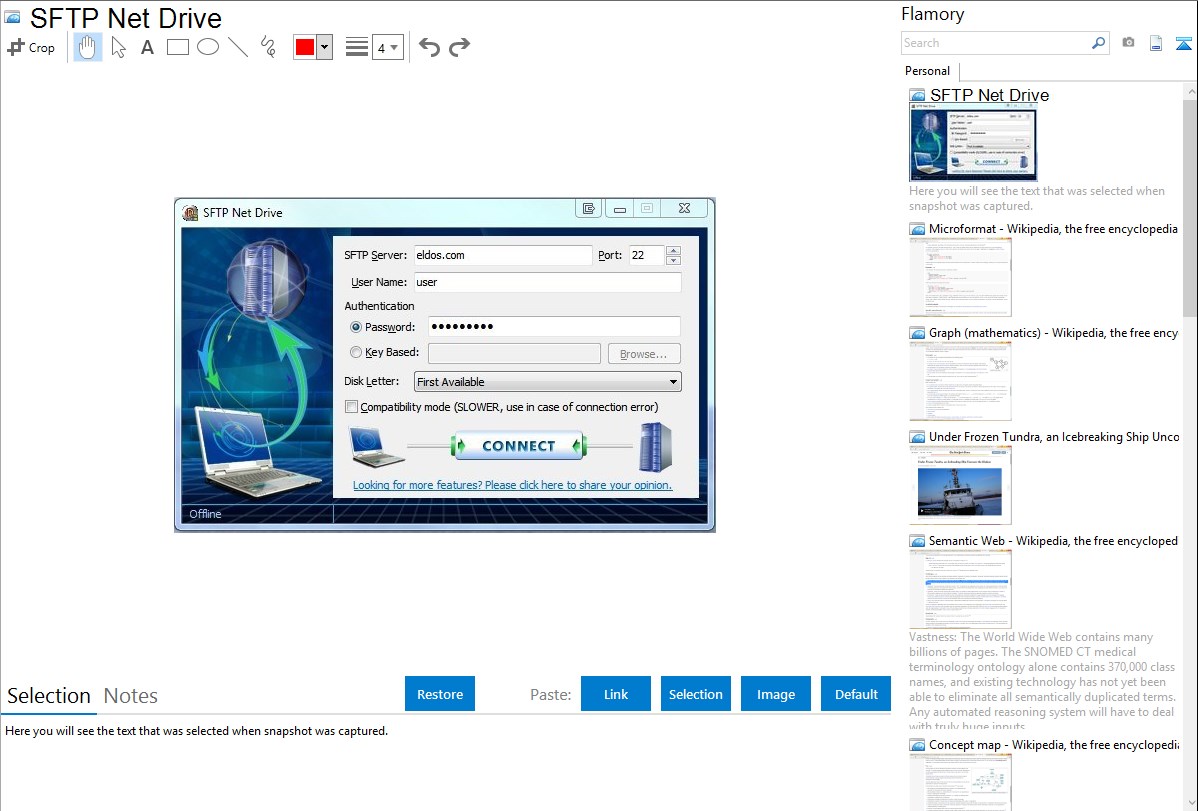This screenshot has height=811, width=1198.
Task: Click the red color swatch
Action: click(305, 47)
